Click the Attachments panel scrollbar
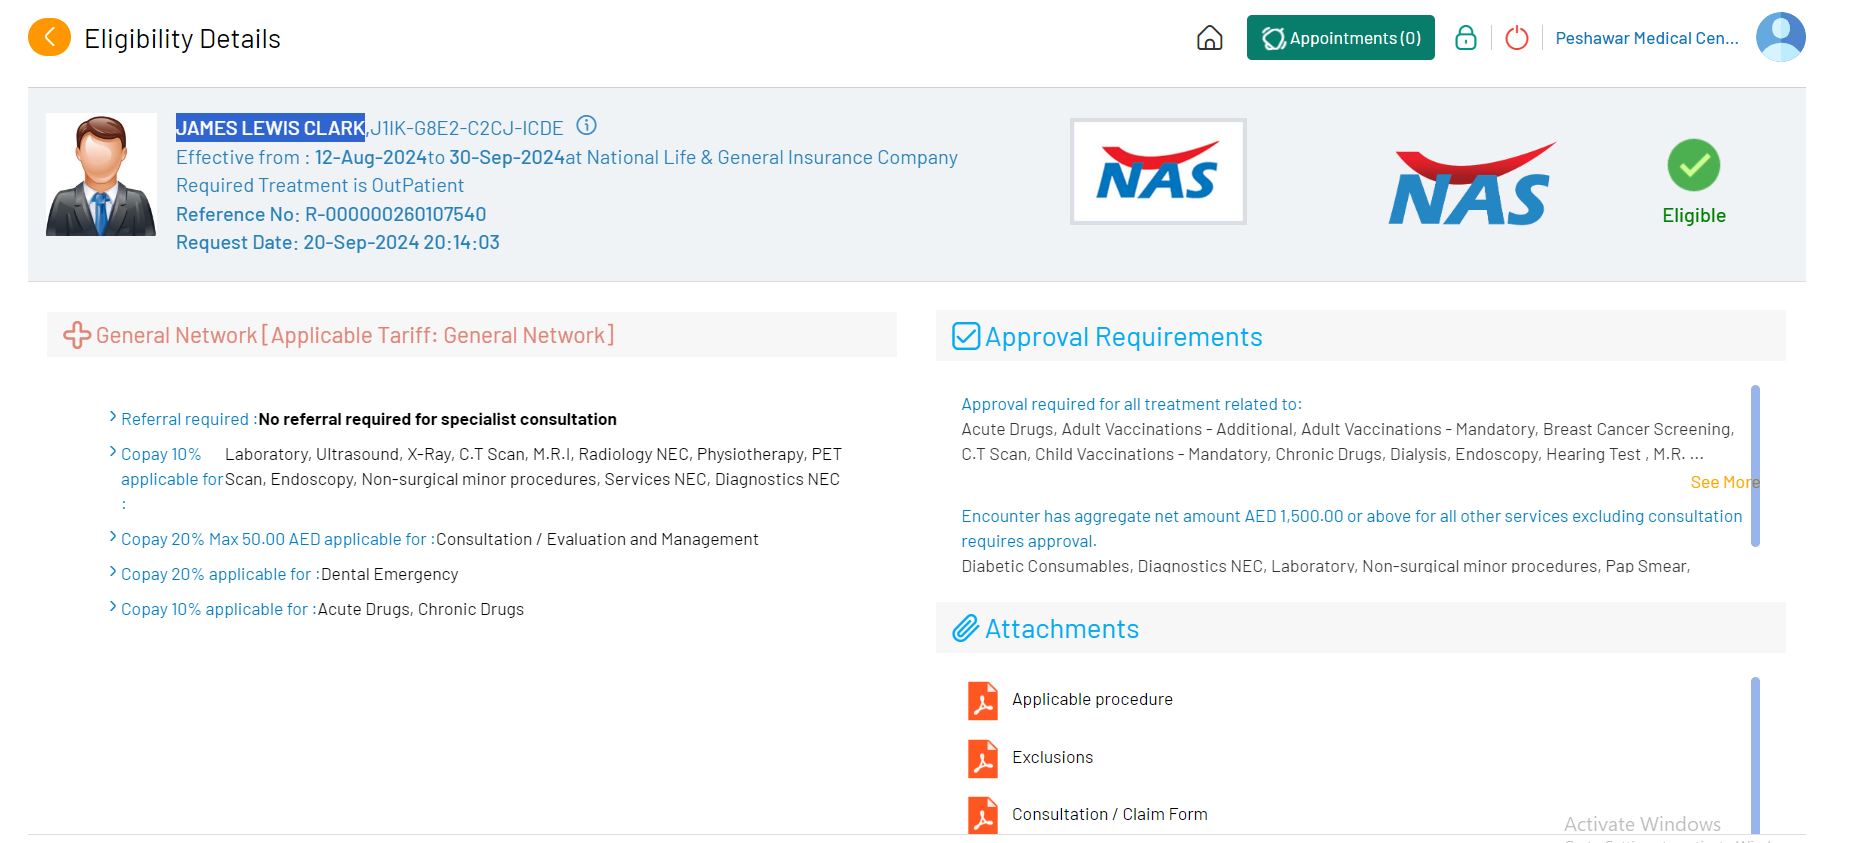Screen dimensions: 1867x843 pyautogui.click(x=1755, y=755)
